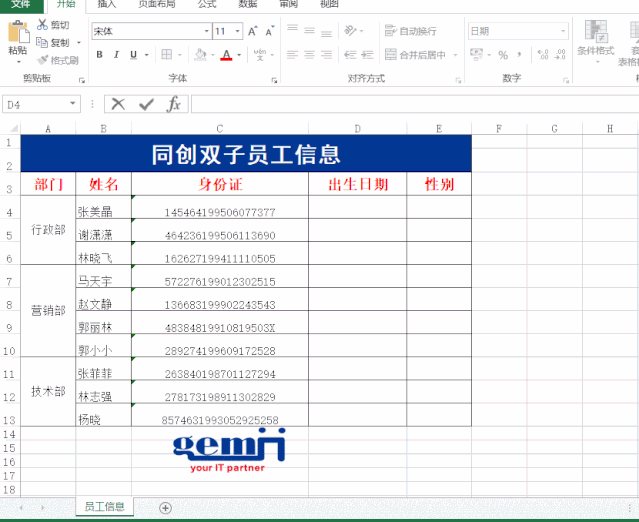Apply percent style
The width and height of the screenshot is (639, 522).
click(x=503, y=55)
